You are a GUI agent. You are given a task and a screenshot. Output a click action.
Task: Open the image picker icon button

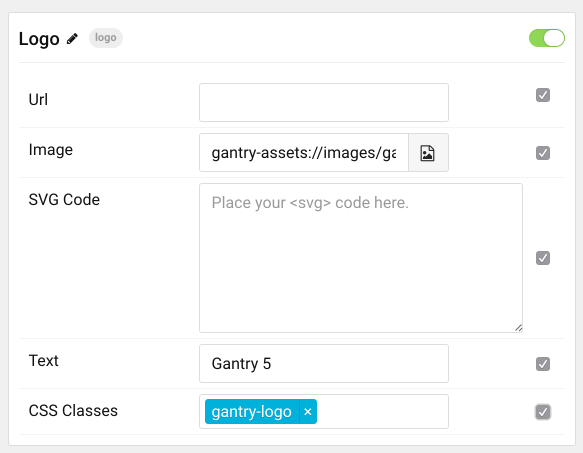point(428,153)
